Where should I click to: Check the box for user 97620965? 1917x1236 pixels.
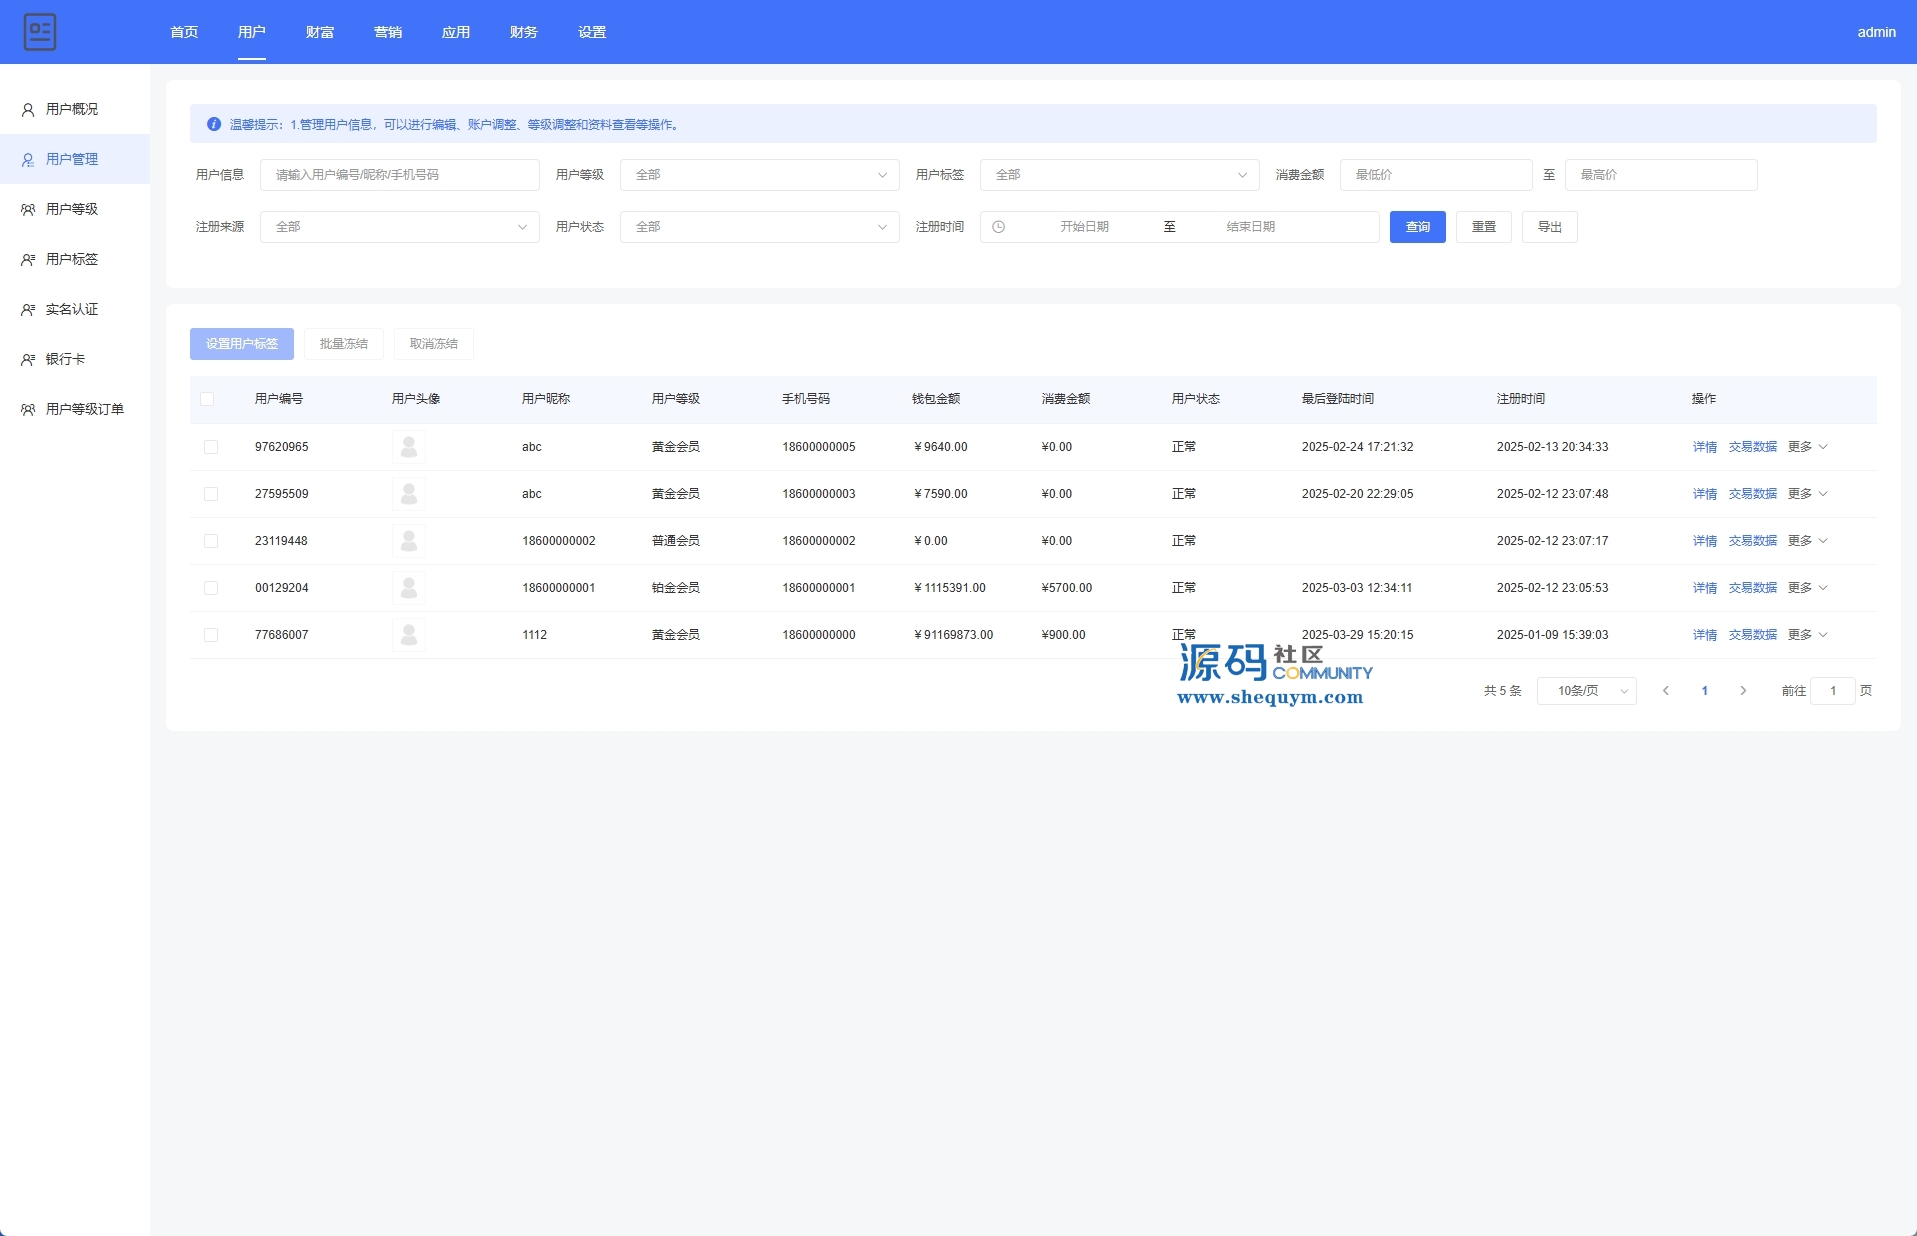point(211,447)
